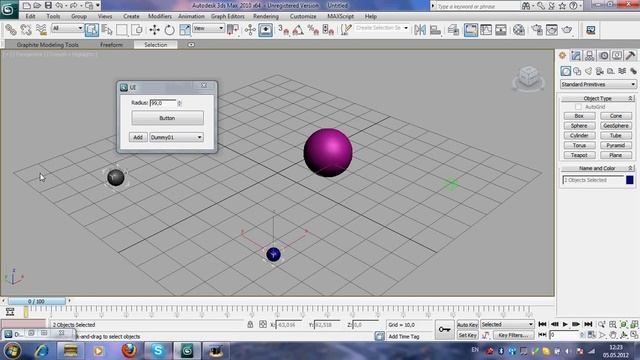Enable the AutoGrid checkbox
This screenshot has width=640, height=360.
tap(578, 107)
